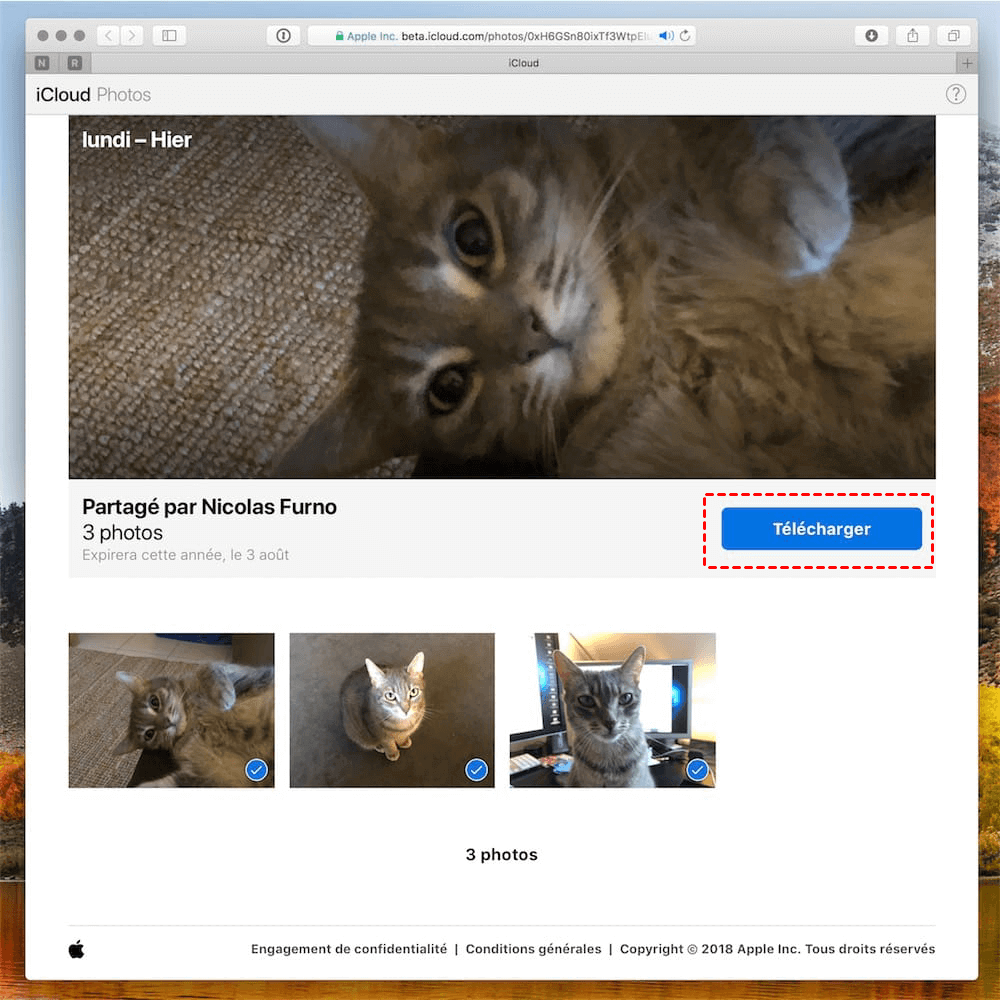Image resolution: width=1000 pixels, height=1000 pixels.
Task: Open Engagement de confidentialité link
Action: tap(349, 949)
